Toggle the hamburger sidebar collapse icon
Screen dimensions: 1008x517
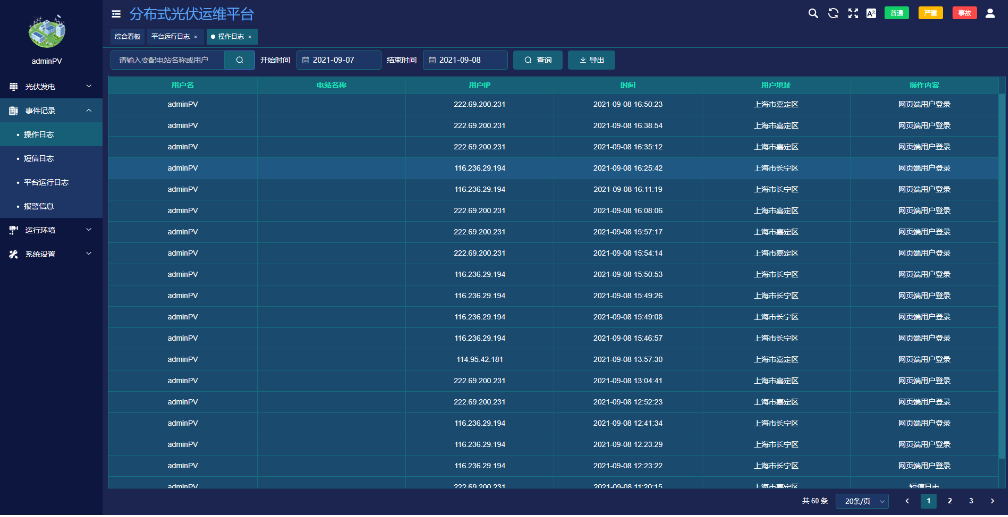[x=116, y=14]
